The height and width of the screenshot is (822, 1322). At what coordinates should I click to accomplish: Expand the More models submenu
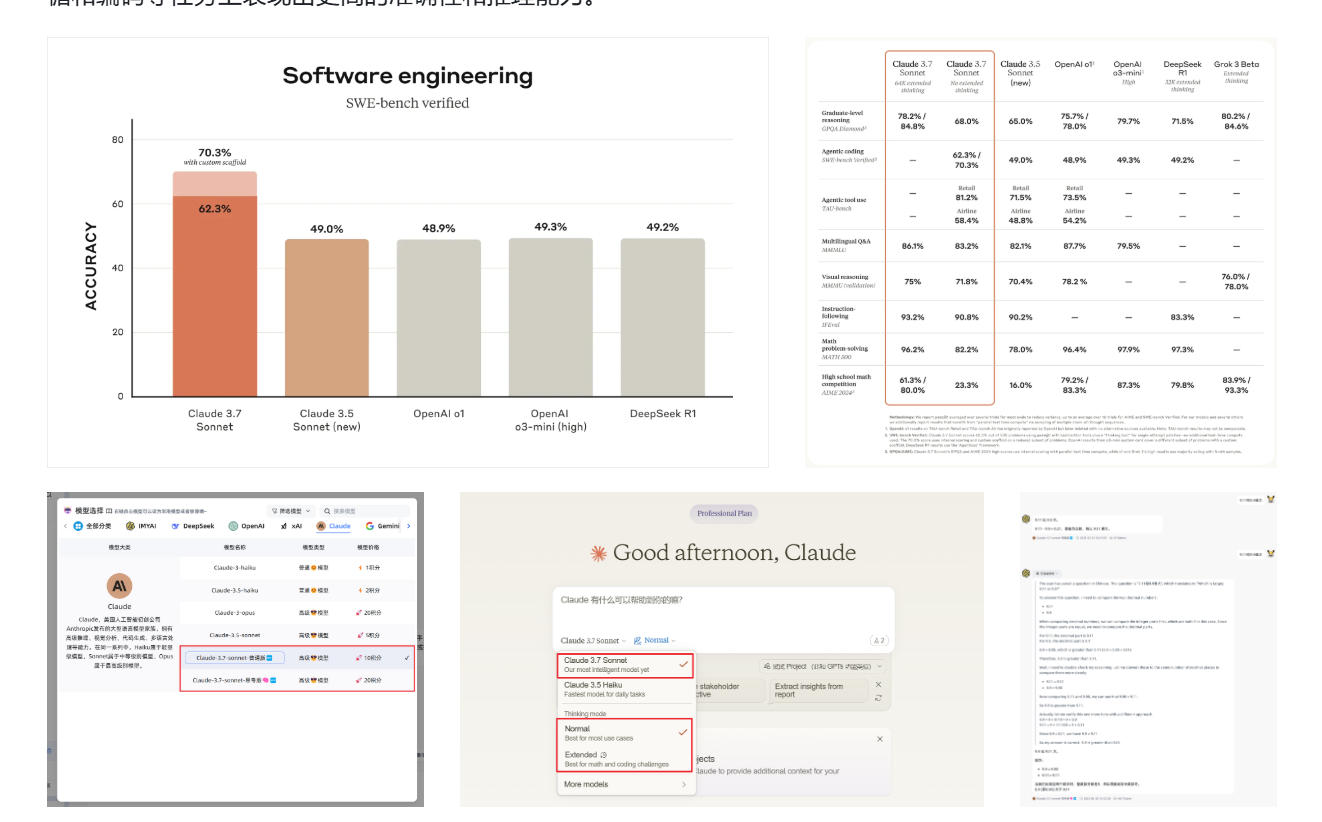(625, 784)
